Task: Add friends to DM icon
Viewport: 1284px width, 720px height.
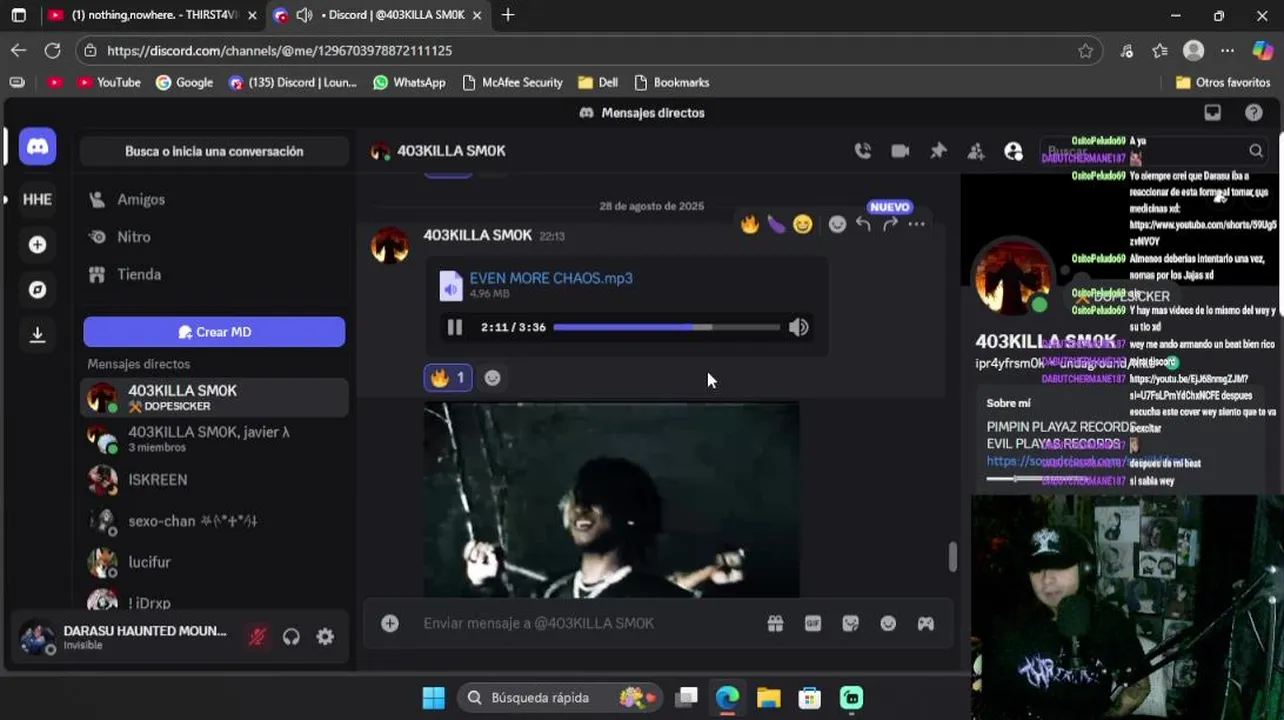Action: point(976,151)
